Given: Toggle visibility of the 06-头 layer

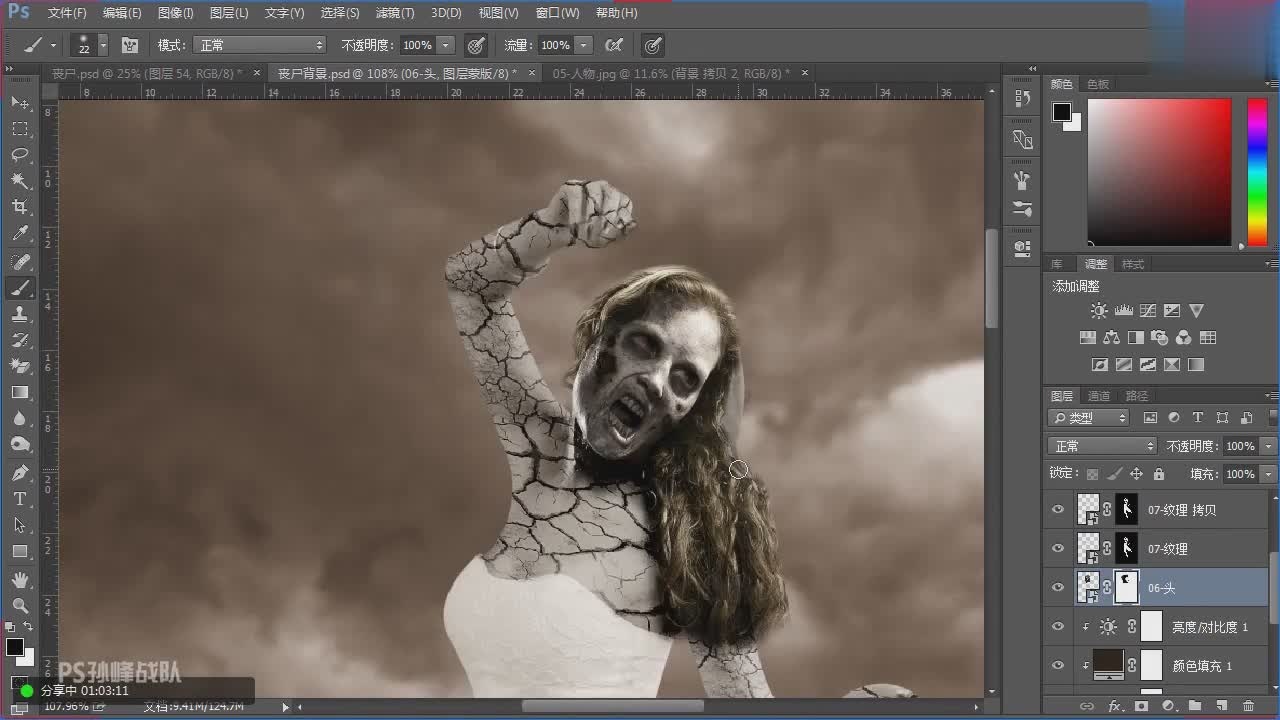Looking at the screenshot, I should (1058, 588).
